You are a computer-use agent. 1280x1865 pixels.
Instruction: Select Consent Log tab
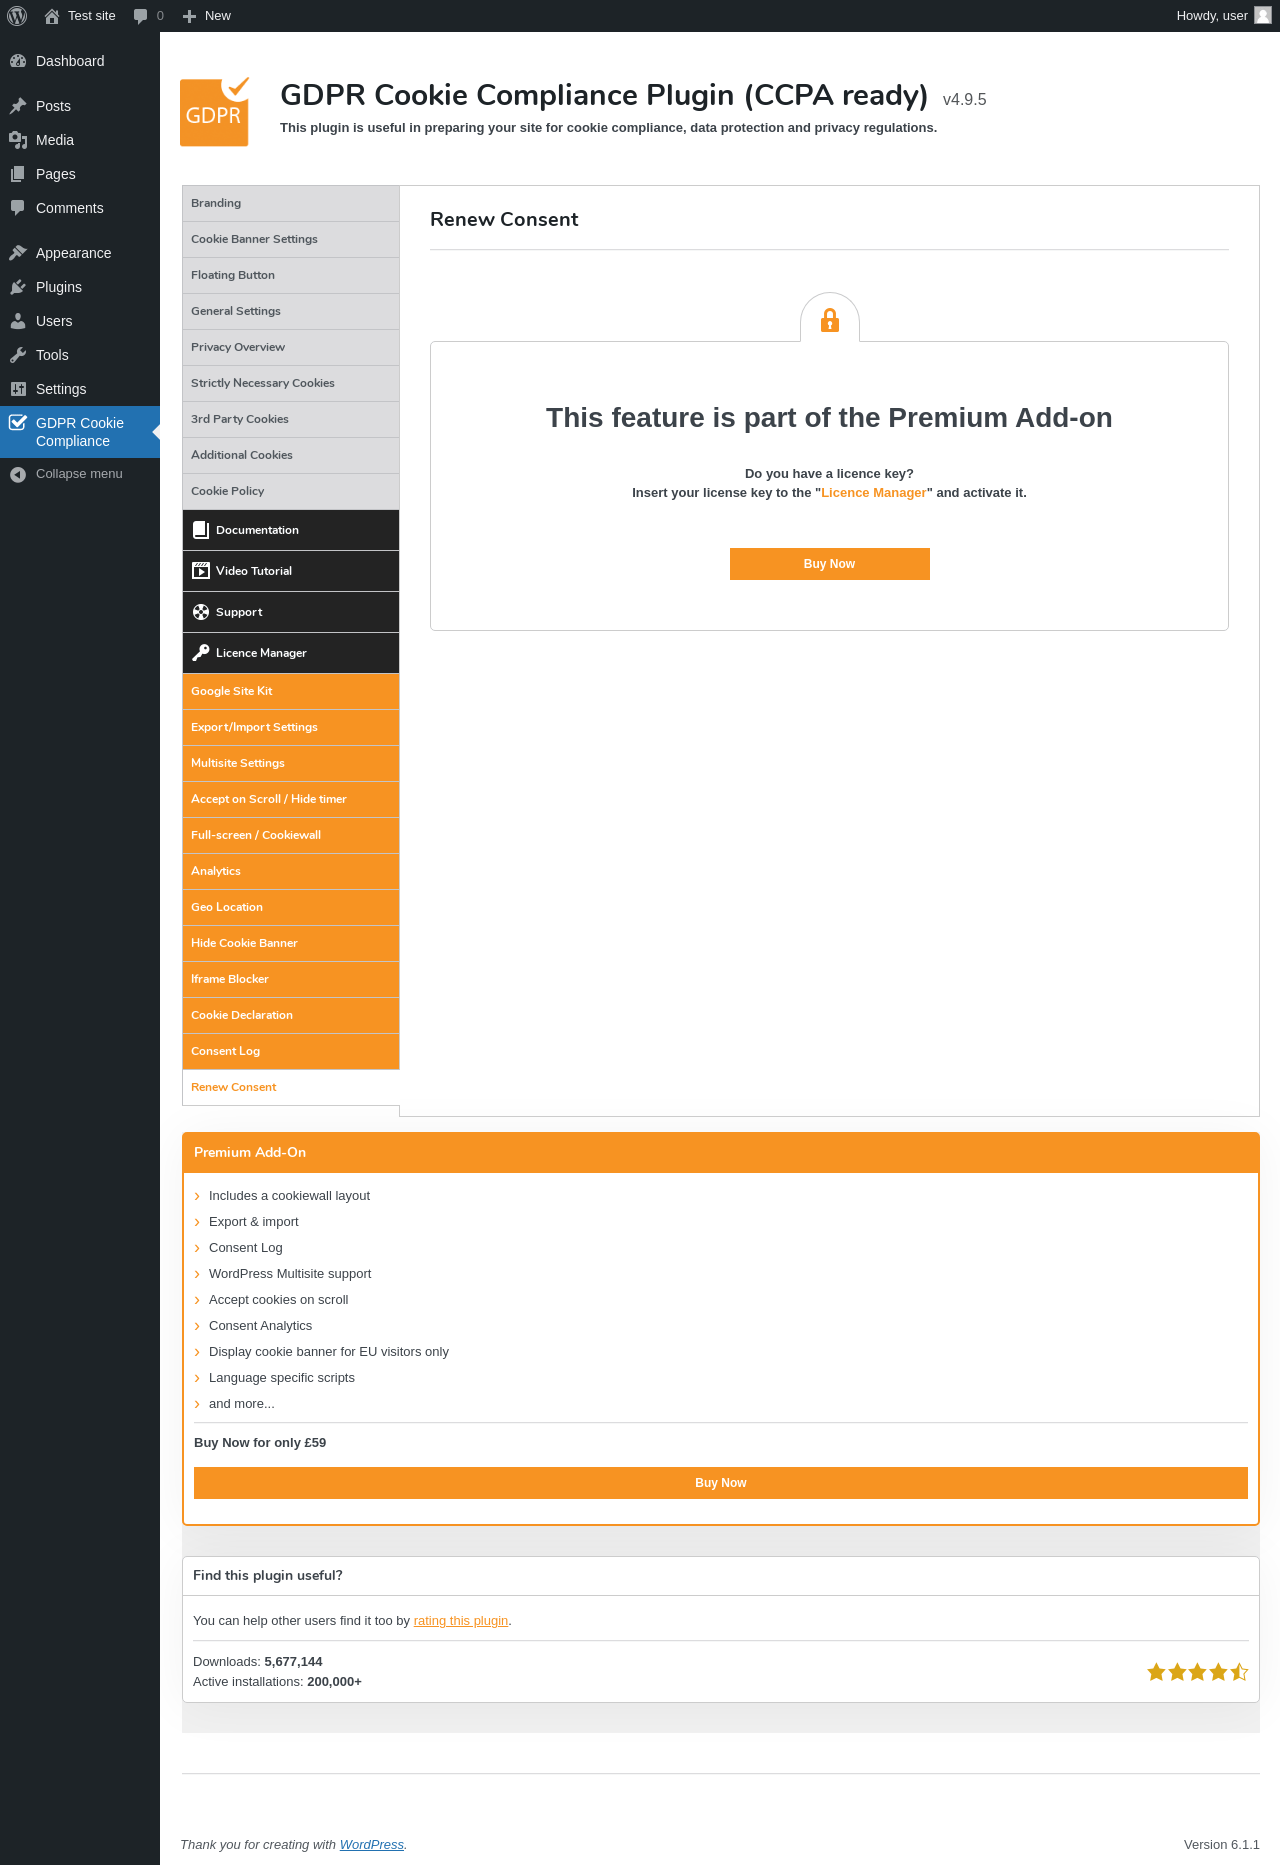click(x=291, y=1051)
